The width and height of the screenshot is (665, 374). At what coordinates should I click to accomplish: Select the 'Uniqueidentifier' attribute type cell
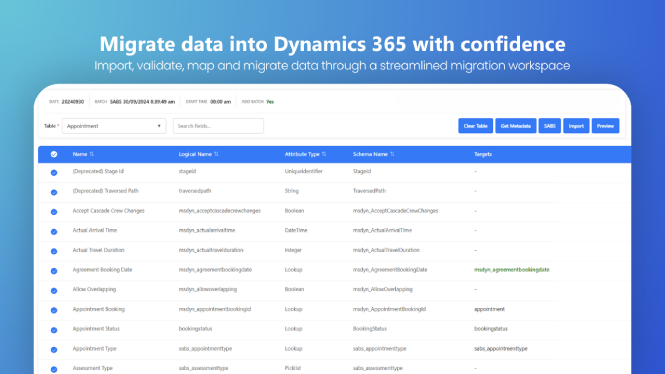pyautogui.click(x=304, y=171)
